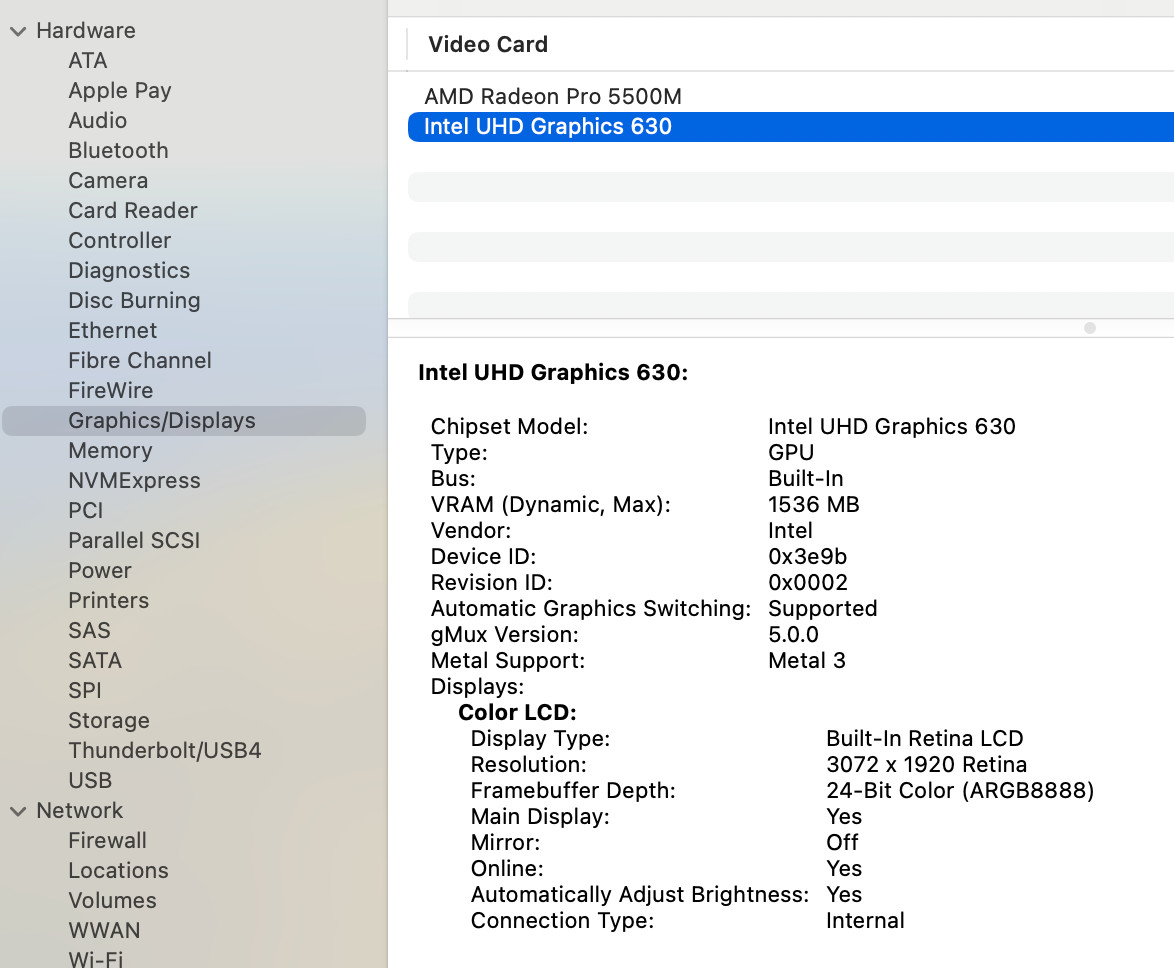This screenshot has height=968, width=1174.
Task: Click the 24-Bit Color (ARGB8888) value
Action: point(960,791)
